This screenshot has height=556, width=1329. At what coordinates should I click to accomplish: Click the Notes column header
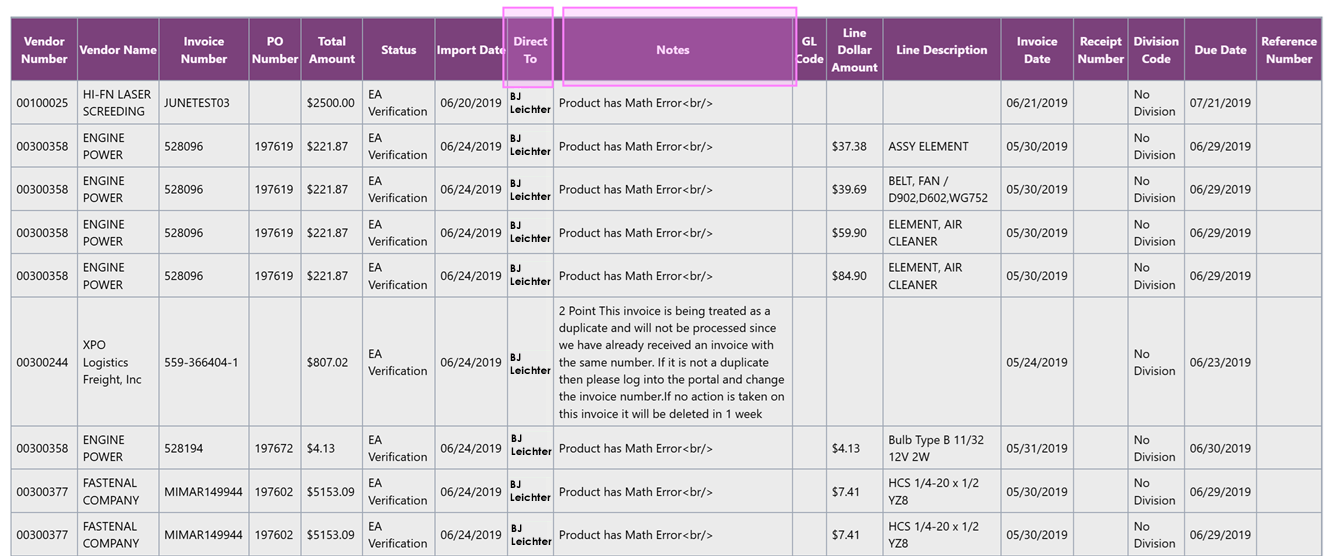(x=673, y=50)
